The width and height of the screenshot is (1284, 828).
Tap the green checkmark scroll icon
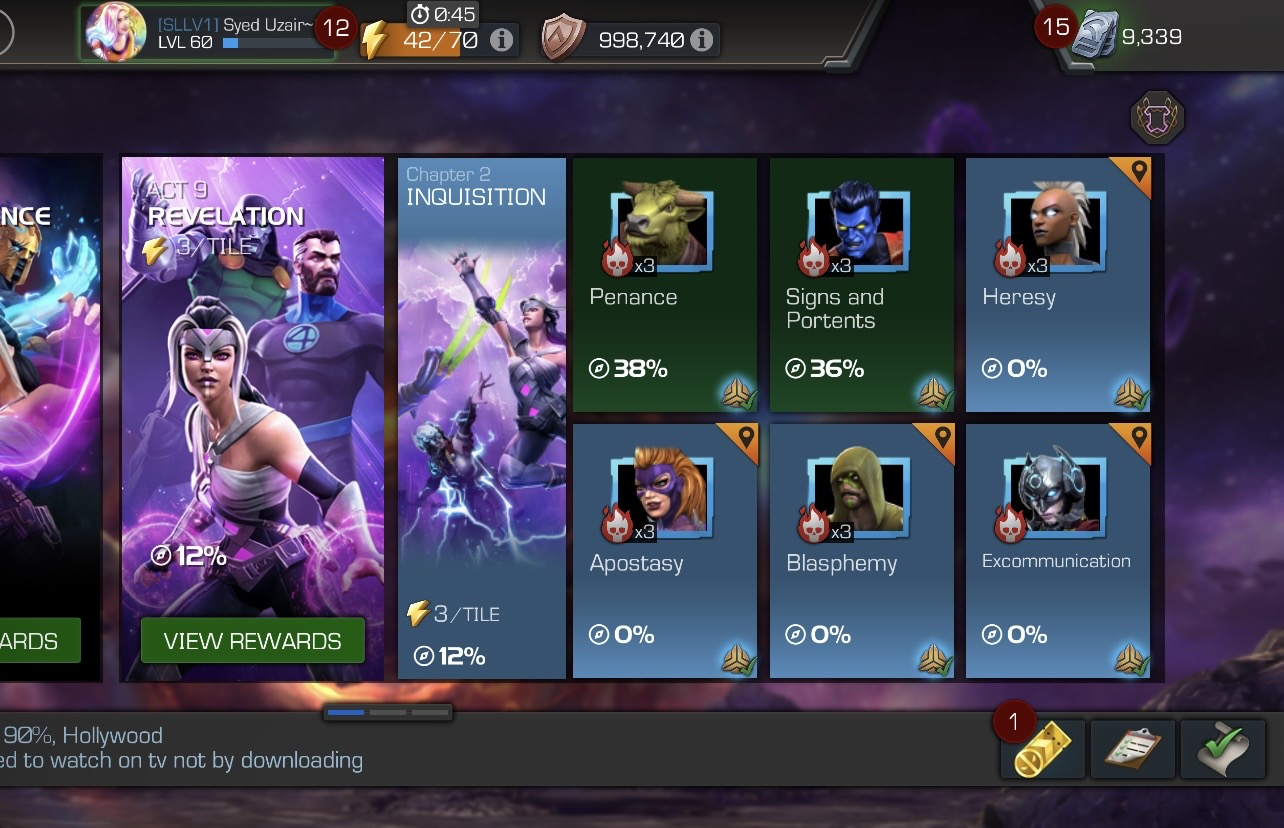(1222, 748)
